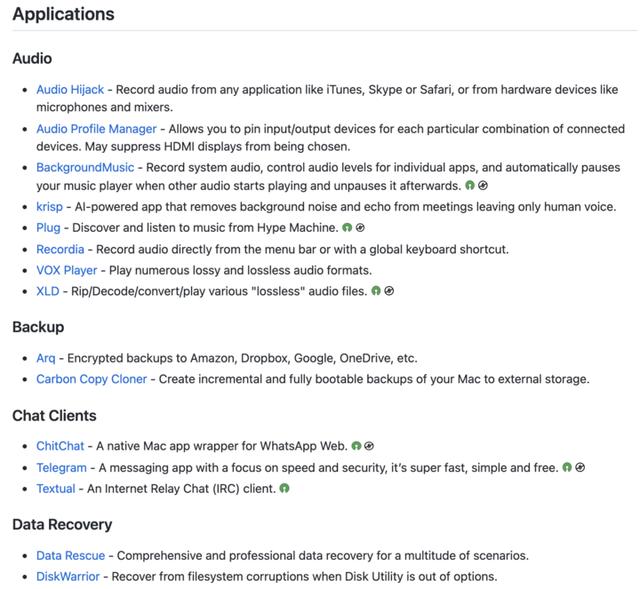This screenshot has height=589, width=640.
Task: Open the Arq backup link
Action: [46, 358]
